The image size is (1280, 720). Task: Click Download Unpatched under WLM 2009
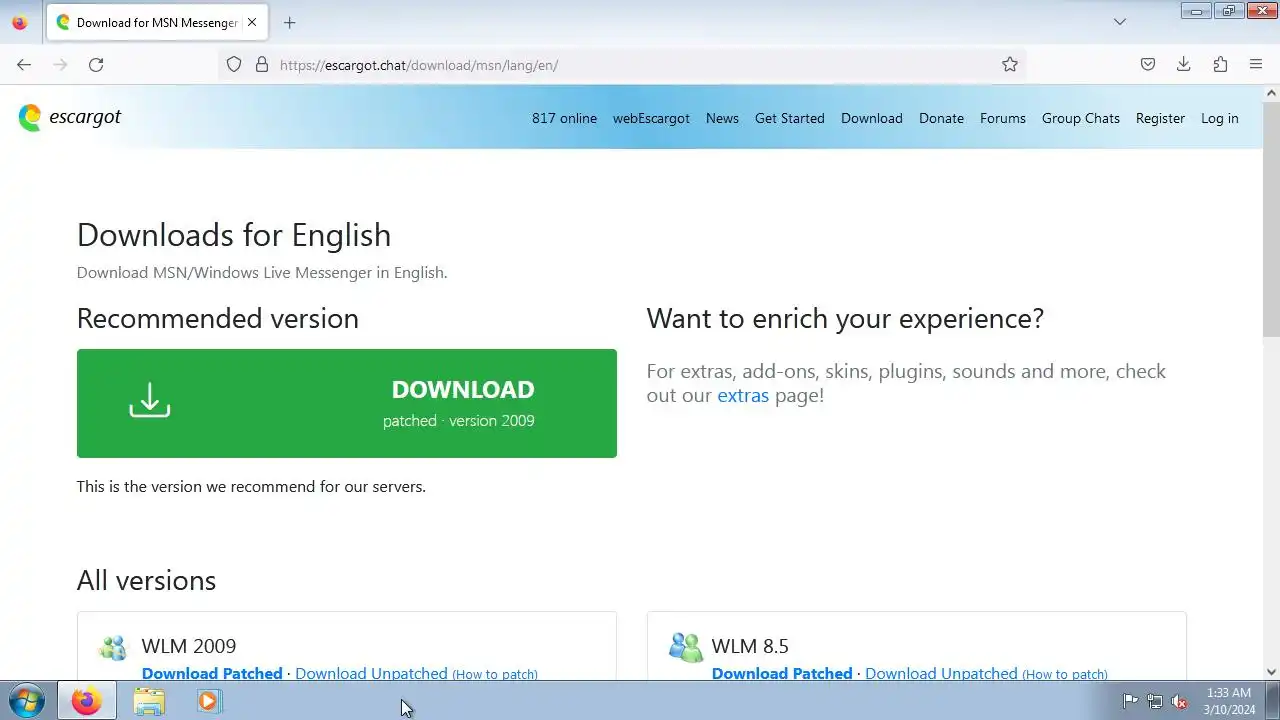371,673
